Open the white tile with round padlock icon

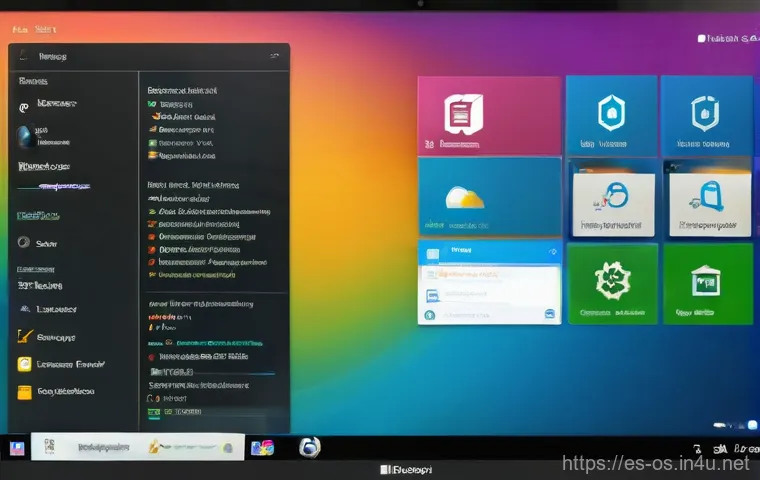tap(613, 205)
